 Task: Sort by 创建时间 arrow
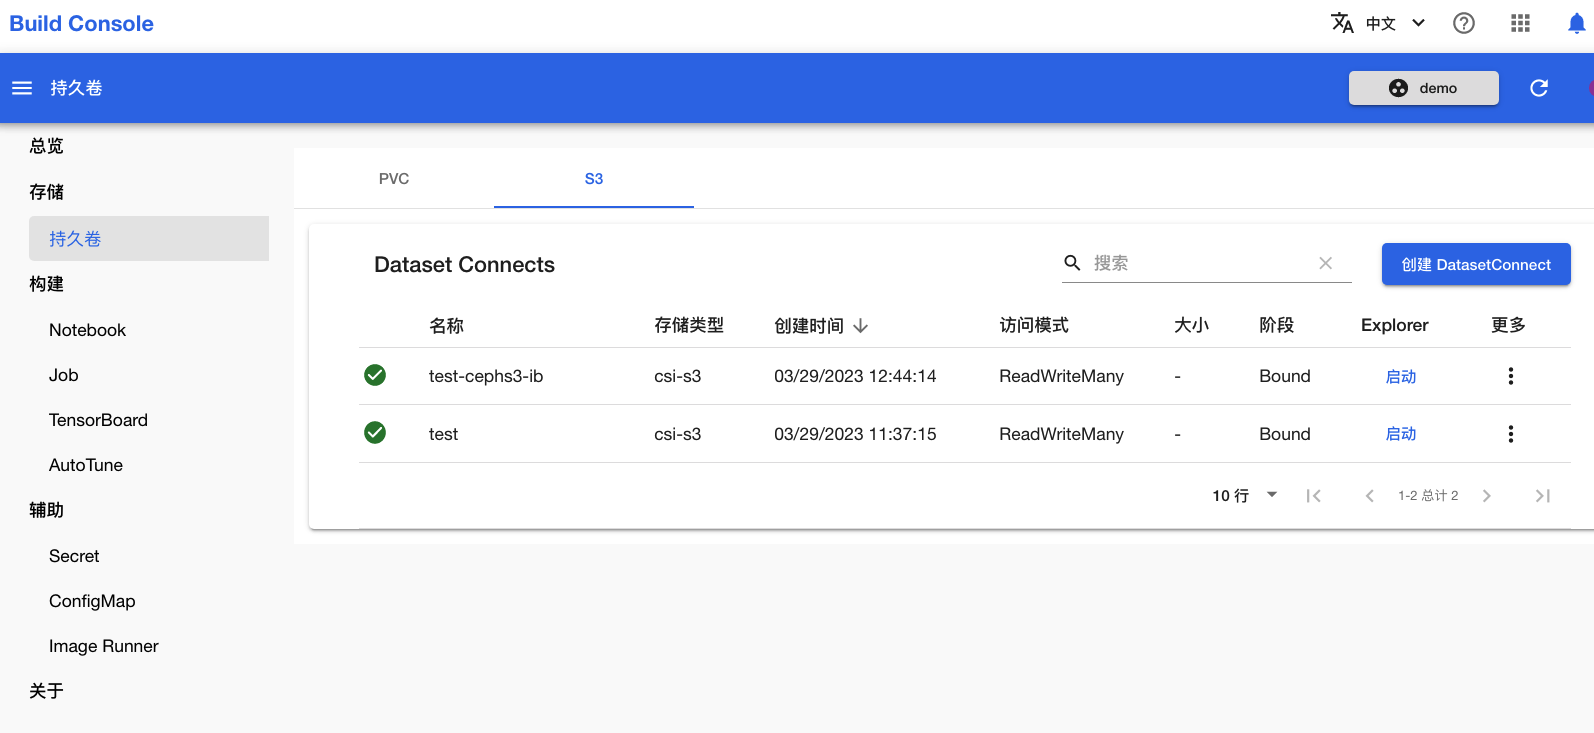(861, 326)
